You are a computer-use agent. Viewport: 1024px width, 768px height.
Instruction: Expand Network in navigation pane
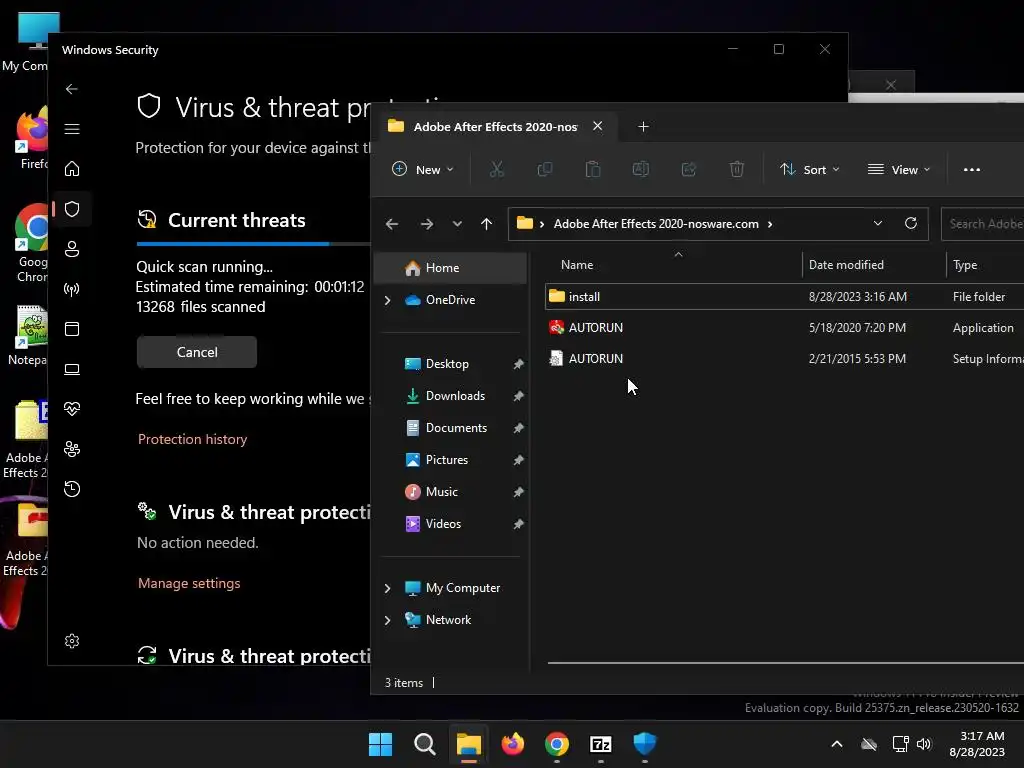387,620
